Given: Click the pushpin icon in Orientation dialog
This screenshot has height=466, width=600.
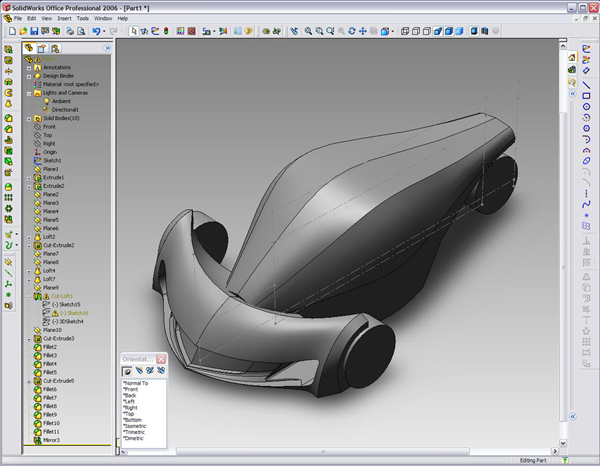Looking at the screenshot, I should click(x=127, y=372).
